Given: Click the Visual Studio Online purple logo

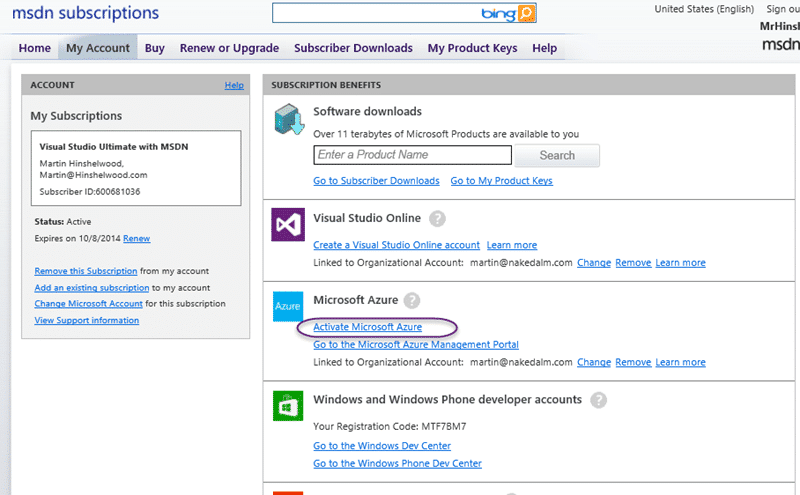Looking at the screenshot, I should click(288, 225).
